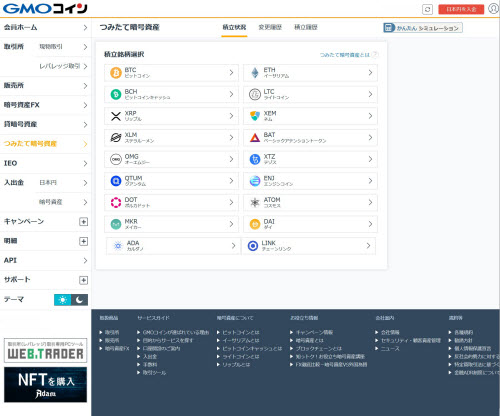Image resolution: width=500 pixels, height=416 pixels.
Task: Click the ADA Cardano icon
Action: (x=118, y=246)
